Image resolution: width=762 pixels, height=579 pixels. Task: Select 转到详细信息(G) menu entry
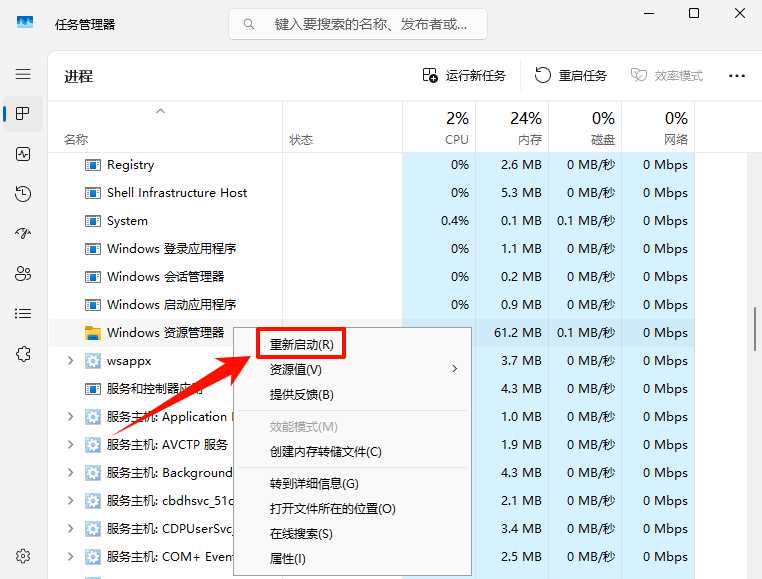click(352, 483)
